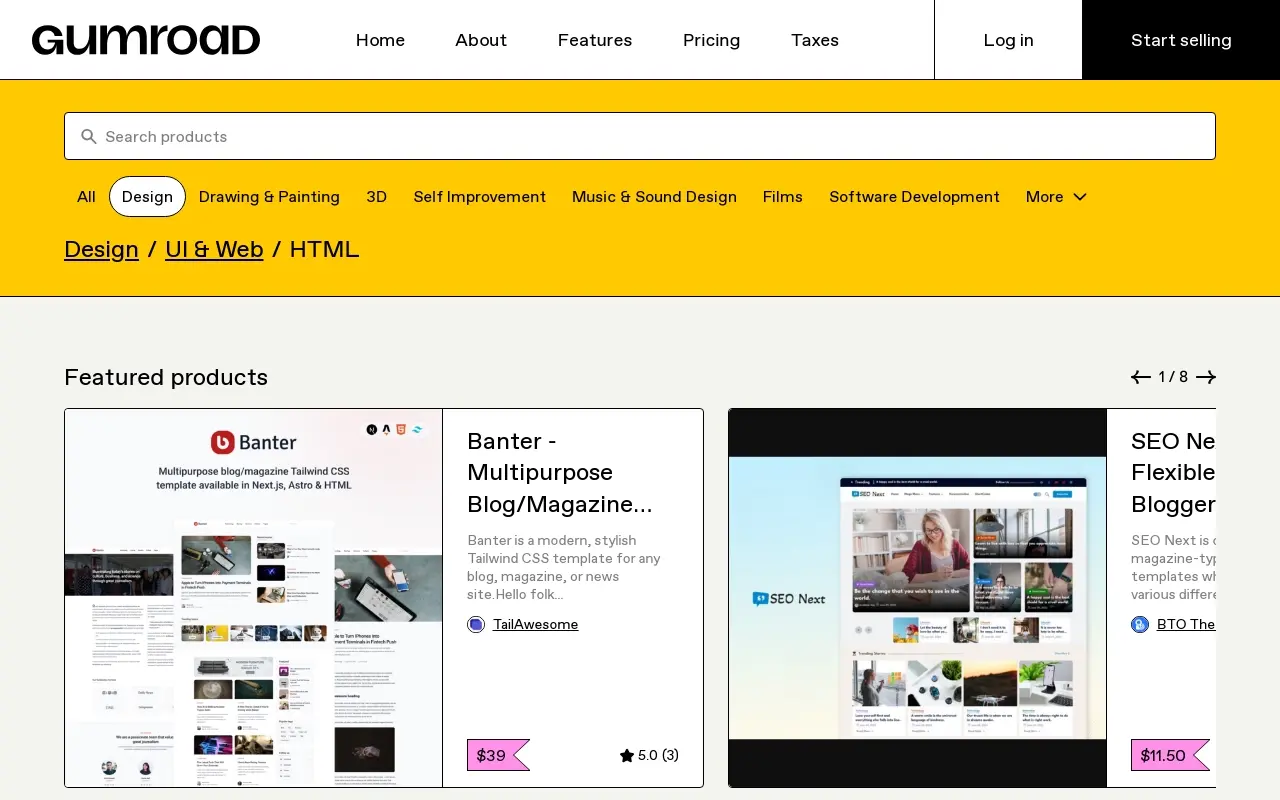Viewport: 1280px width, 800px height.
Task: Go to next featured products page
Action: [x=1206, y=377]
